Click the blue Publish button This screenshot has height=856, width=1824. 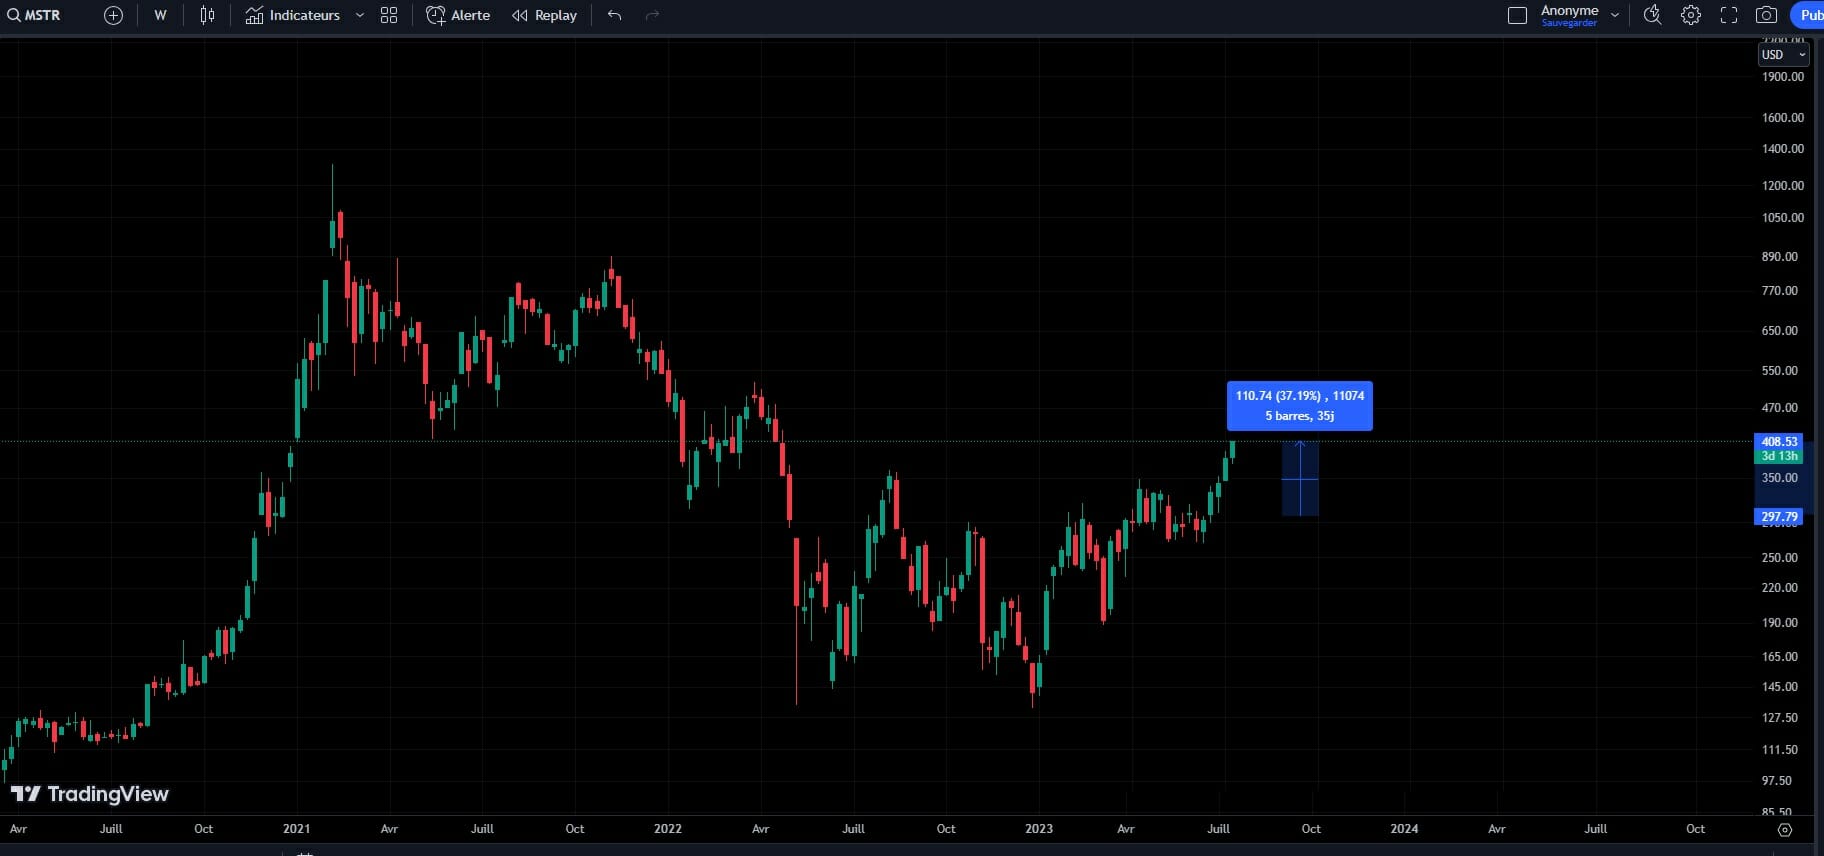pyautogui.click(x=1807, y=15)
